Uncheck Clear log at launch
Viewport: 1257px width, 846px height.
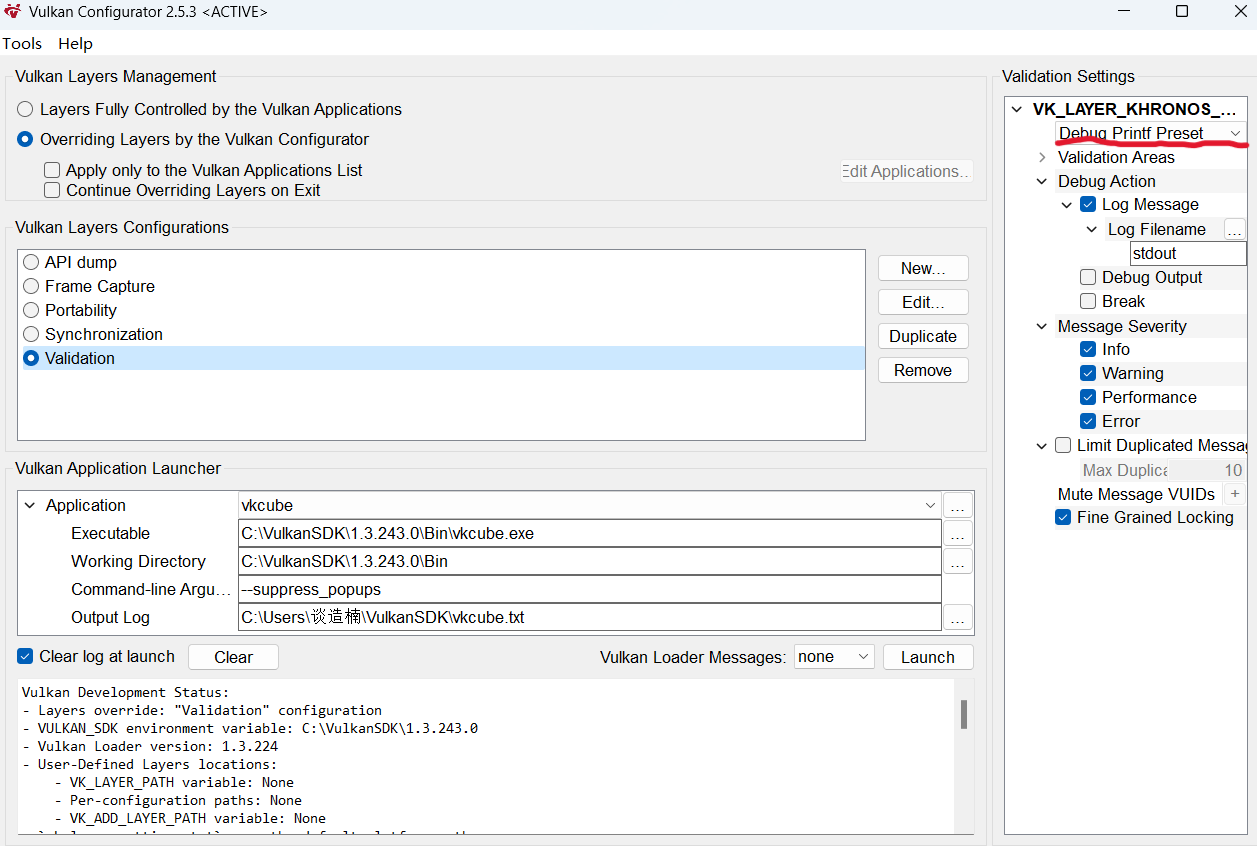(26, 656)
